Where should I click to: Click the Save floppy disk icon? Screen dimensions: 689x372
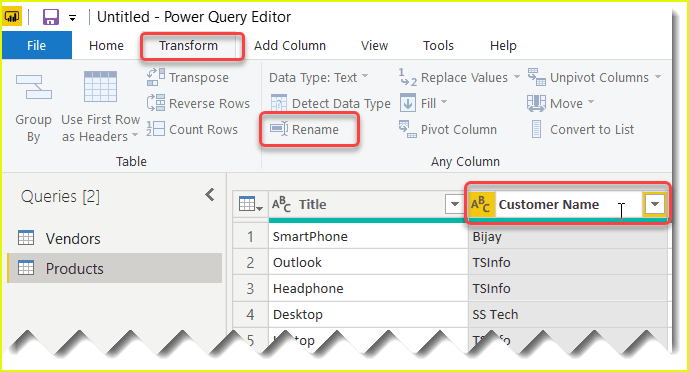51,17
